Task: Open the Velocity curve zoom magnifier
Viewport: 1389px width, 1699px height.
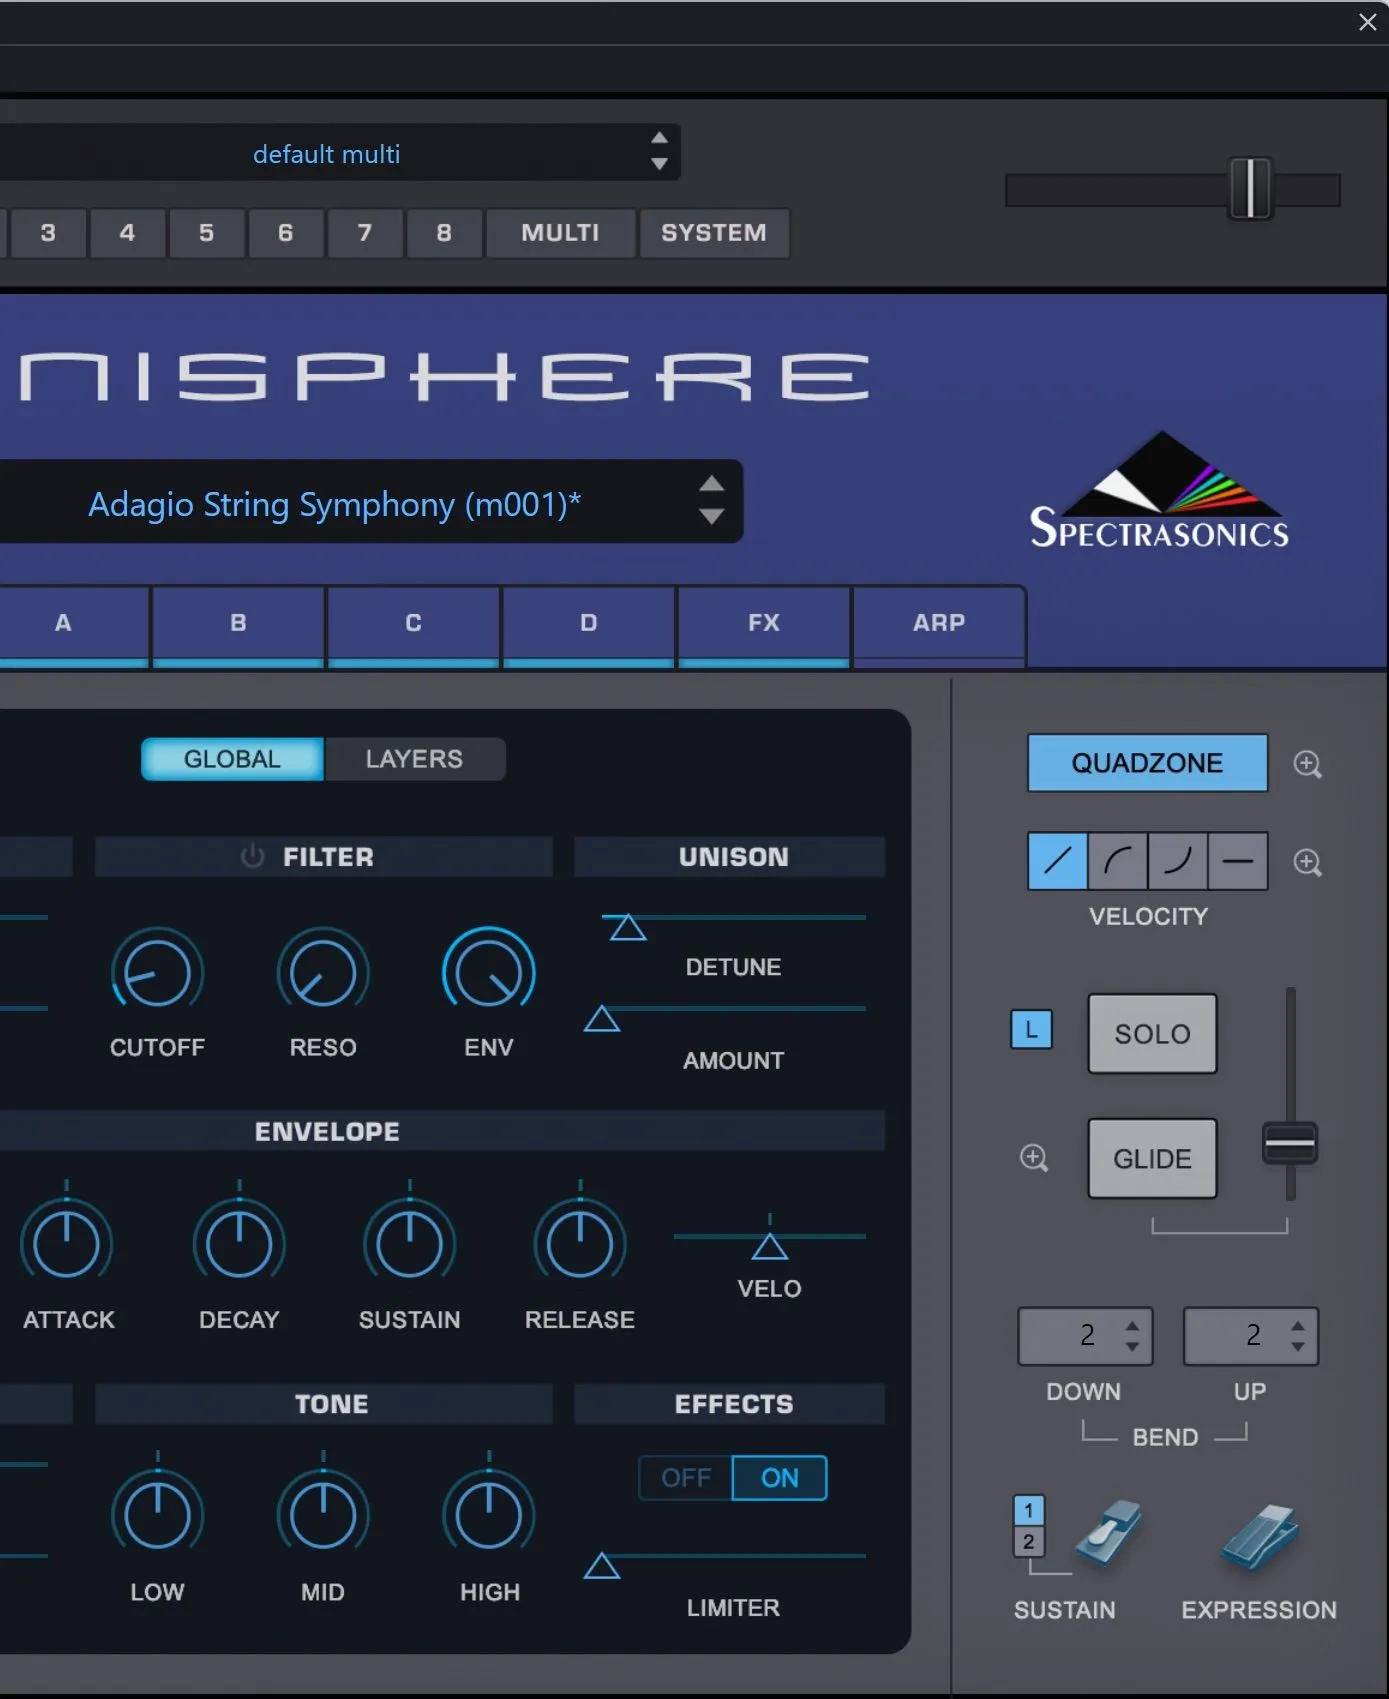Action: click(1307, 862)
